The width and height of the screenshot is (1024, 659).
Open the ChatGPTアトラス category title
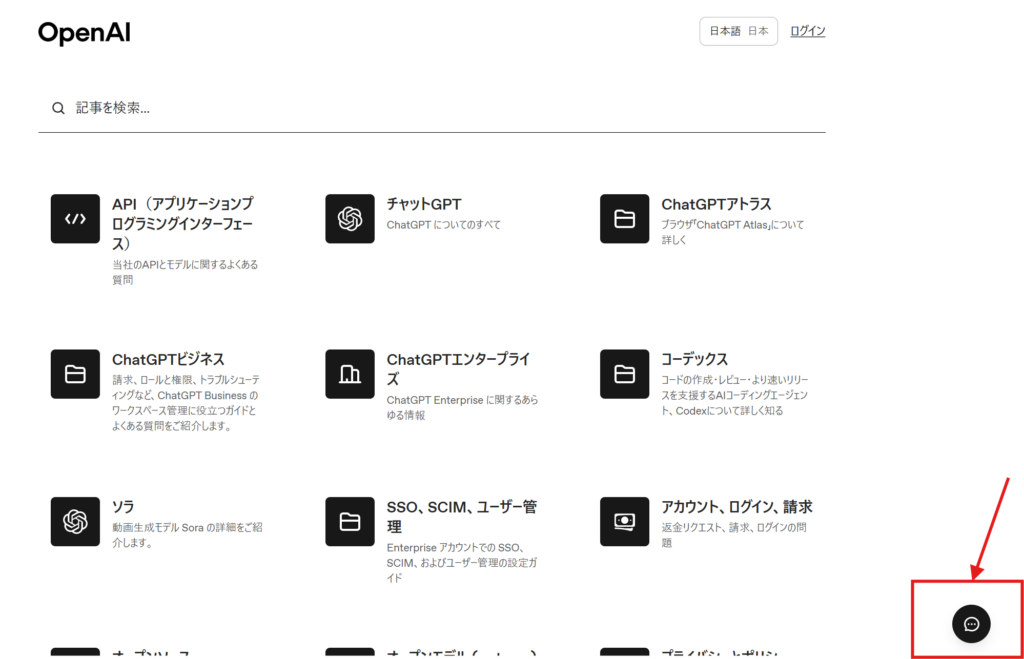tap(716, 204)
